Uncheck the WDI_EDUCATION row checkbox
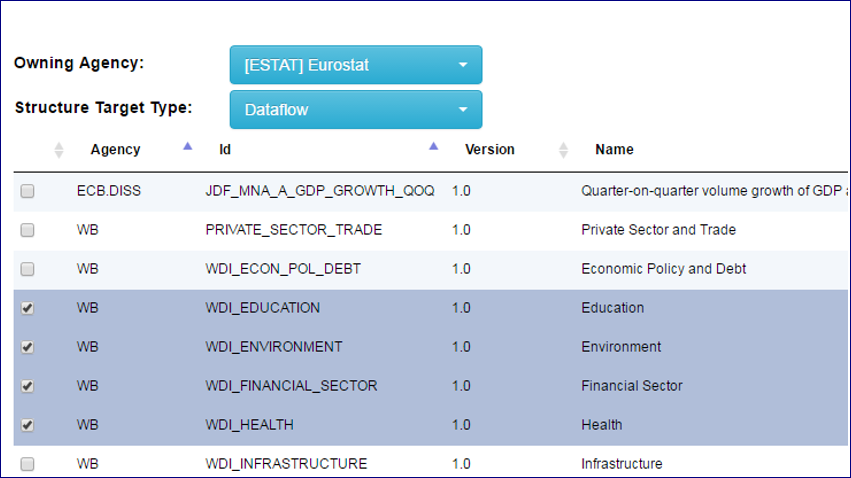 [28, 308]
